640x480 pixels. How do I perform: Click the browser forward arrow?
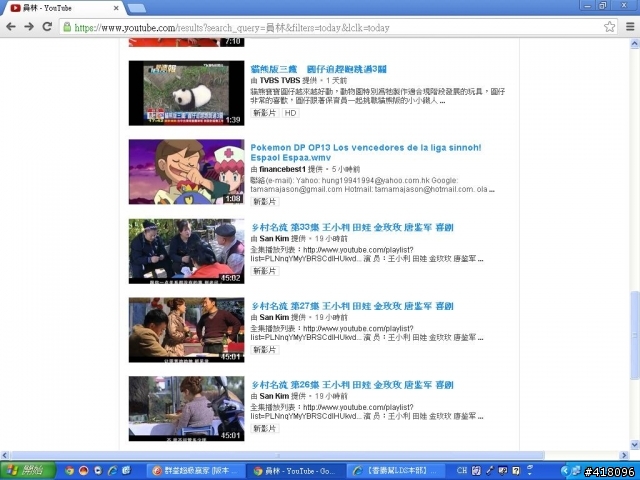point(29,27)
